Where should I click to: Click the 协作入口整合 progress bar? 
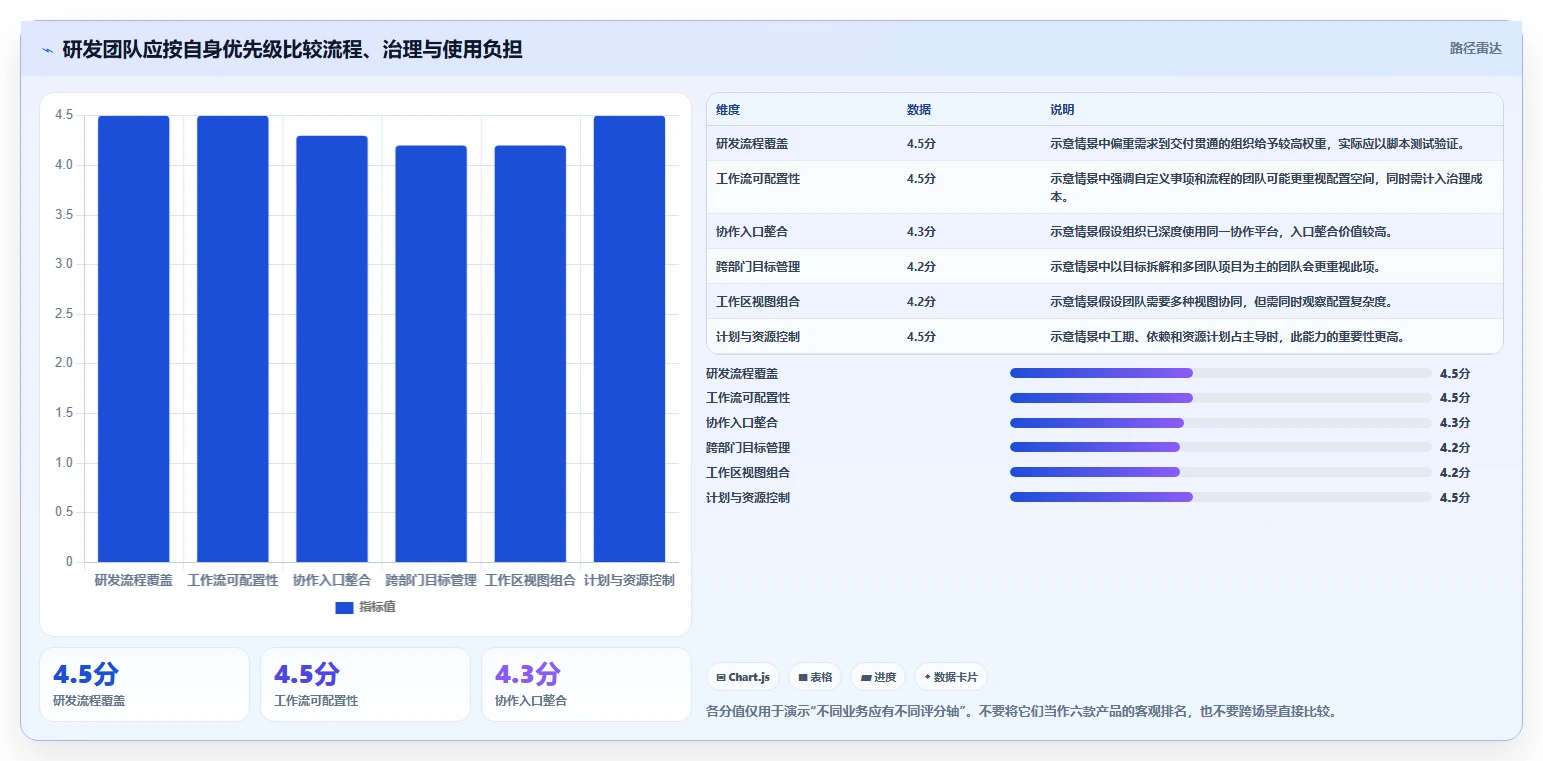pos(1220,423)
